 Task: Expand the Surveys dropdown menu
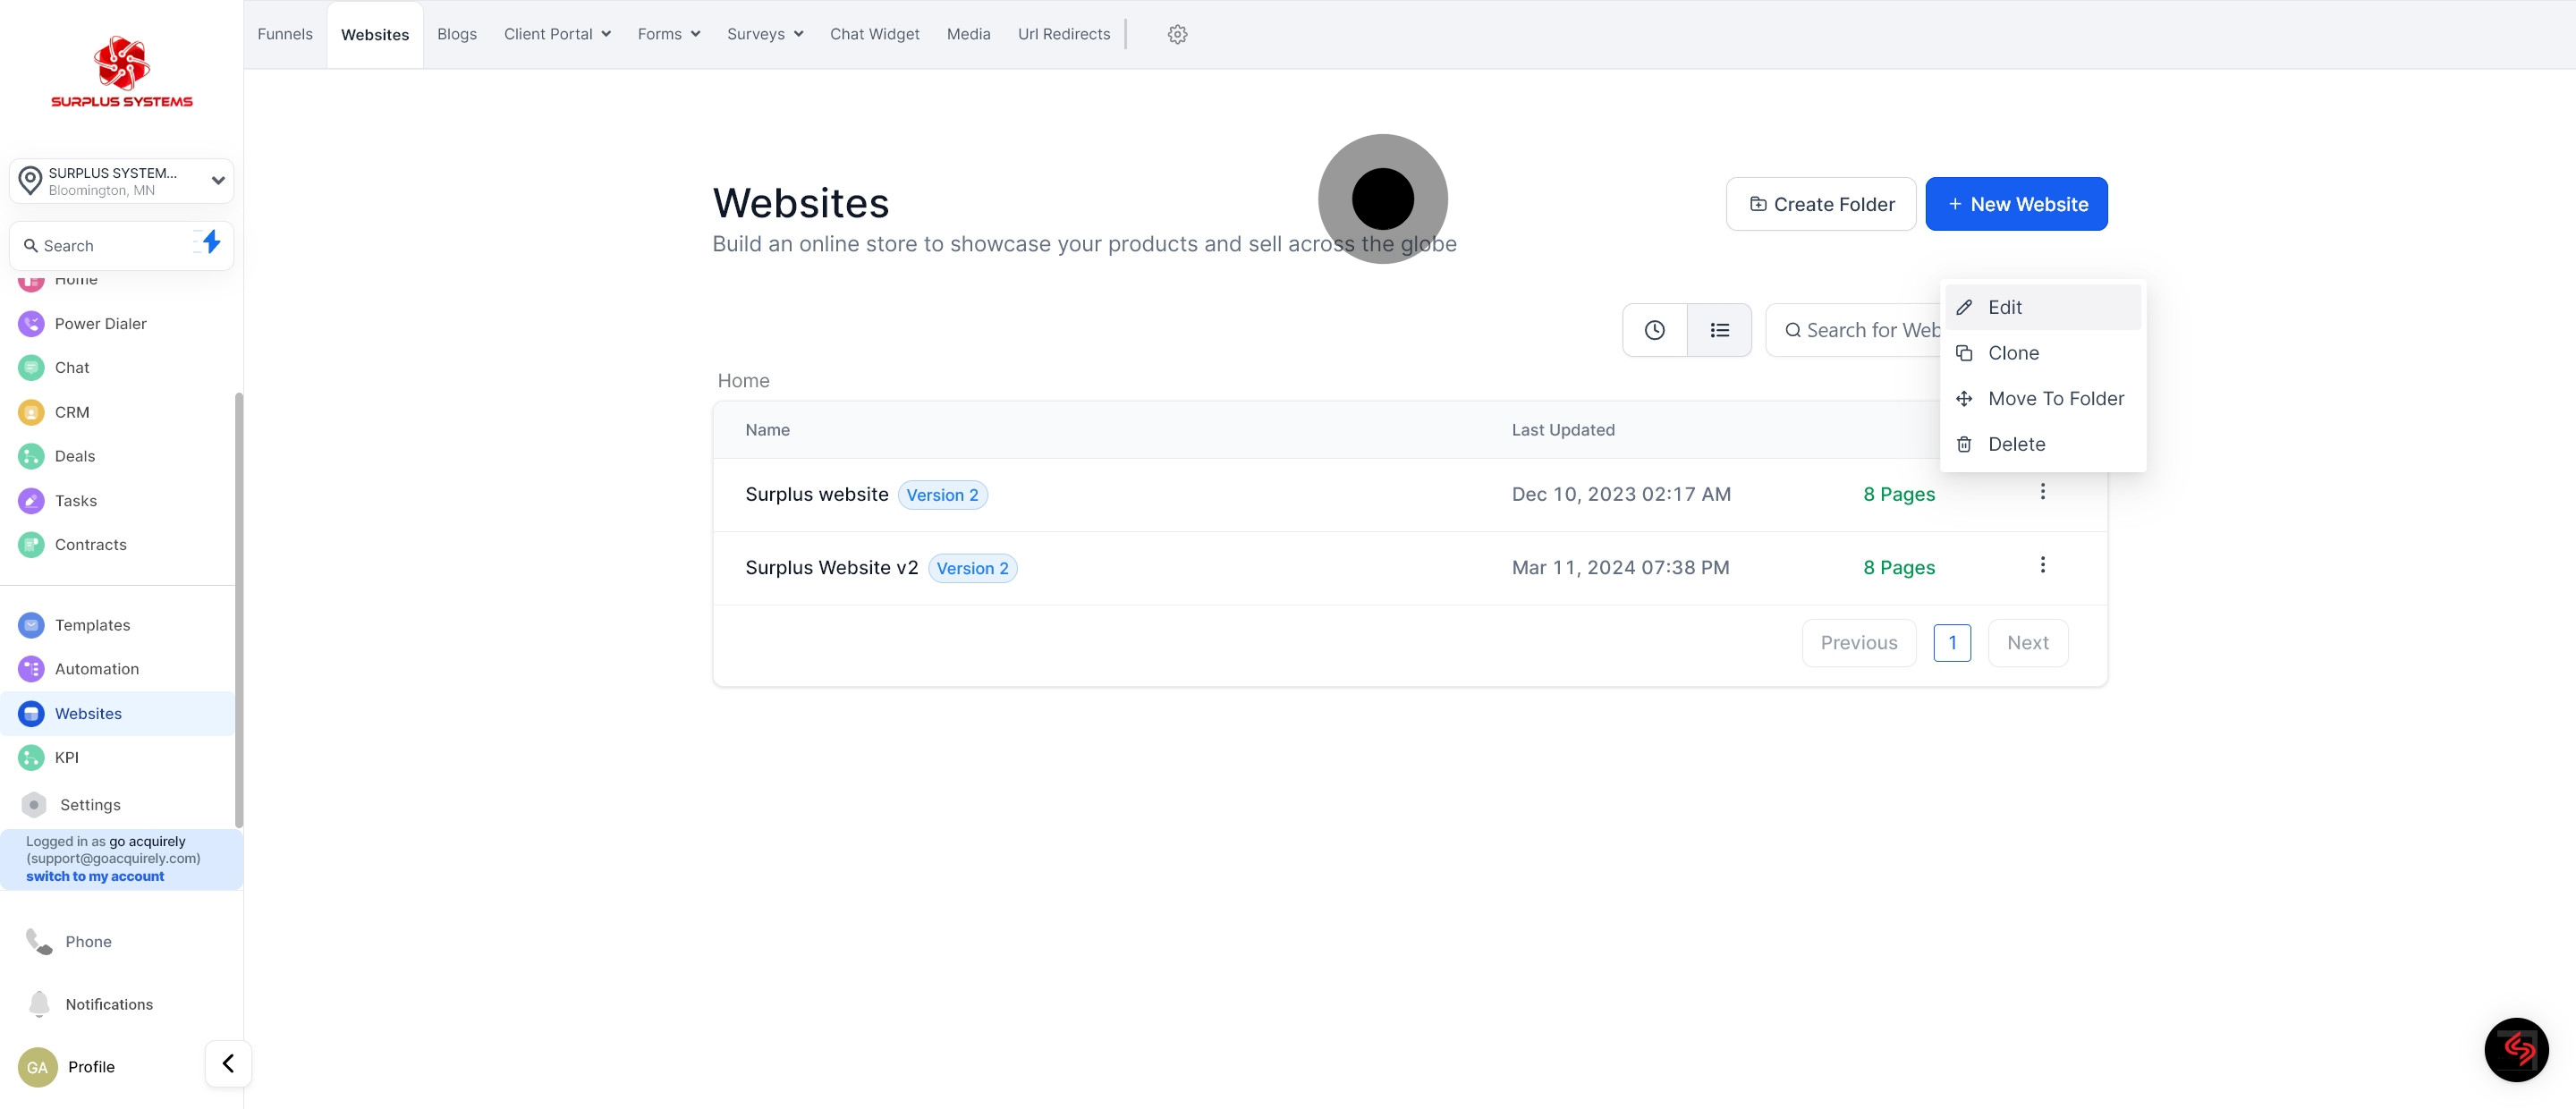coord(765,34)
